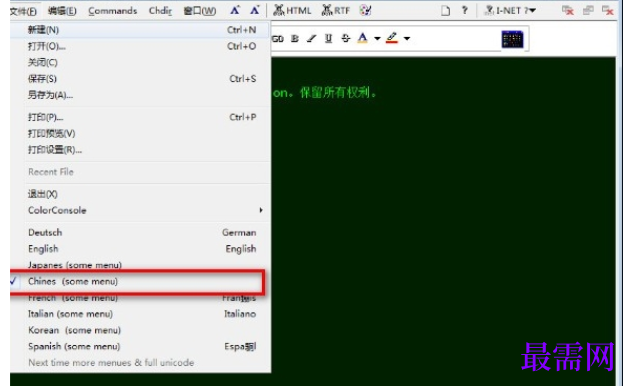Image resolution: width=633 pixels, height=388 pixels.
Task: Open the 窗口(W) menu
Action: [x=200, y=11]
